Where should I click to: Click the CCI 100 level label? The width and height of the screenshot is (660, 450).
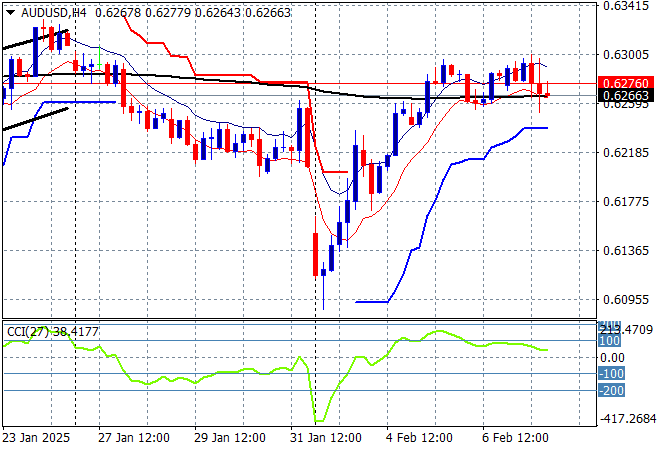point(611,341)
